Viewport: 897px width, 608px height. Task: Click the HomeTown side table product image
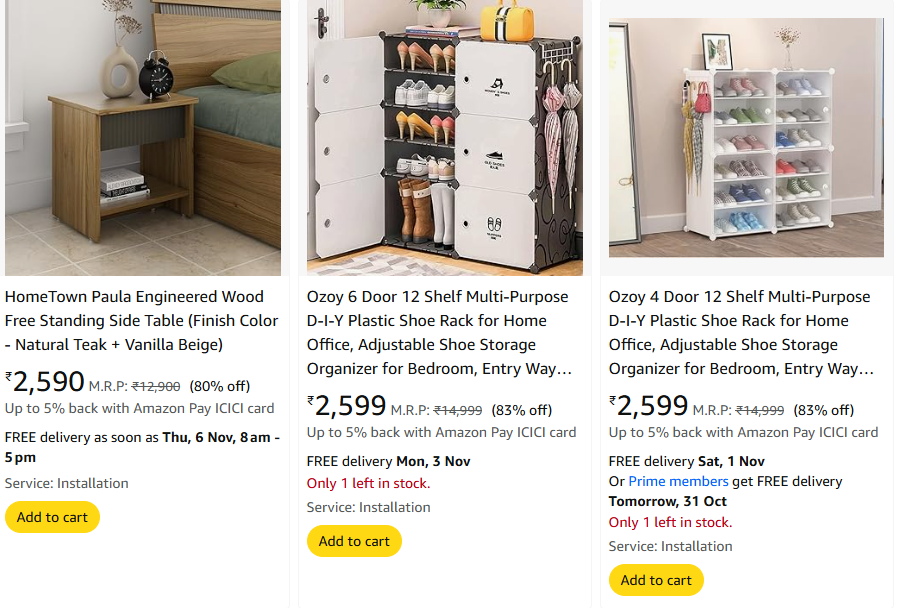tap(143, 137)
